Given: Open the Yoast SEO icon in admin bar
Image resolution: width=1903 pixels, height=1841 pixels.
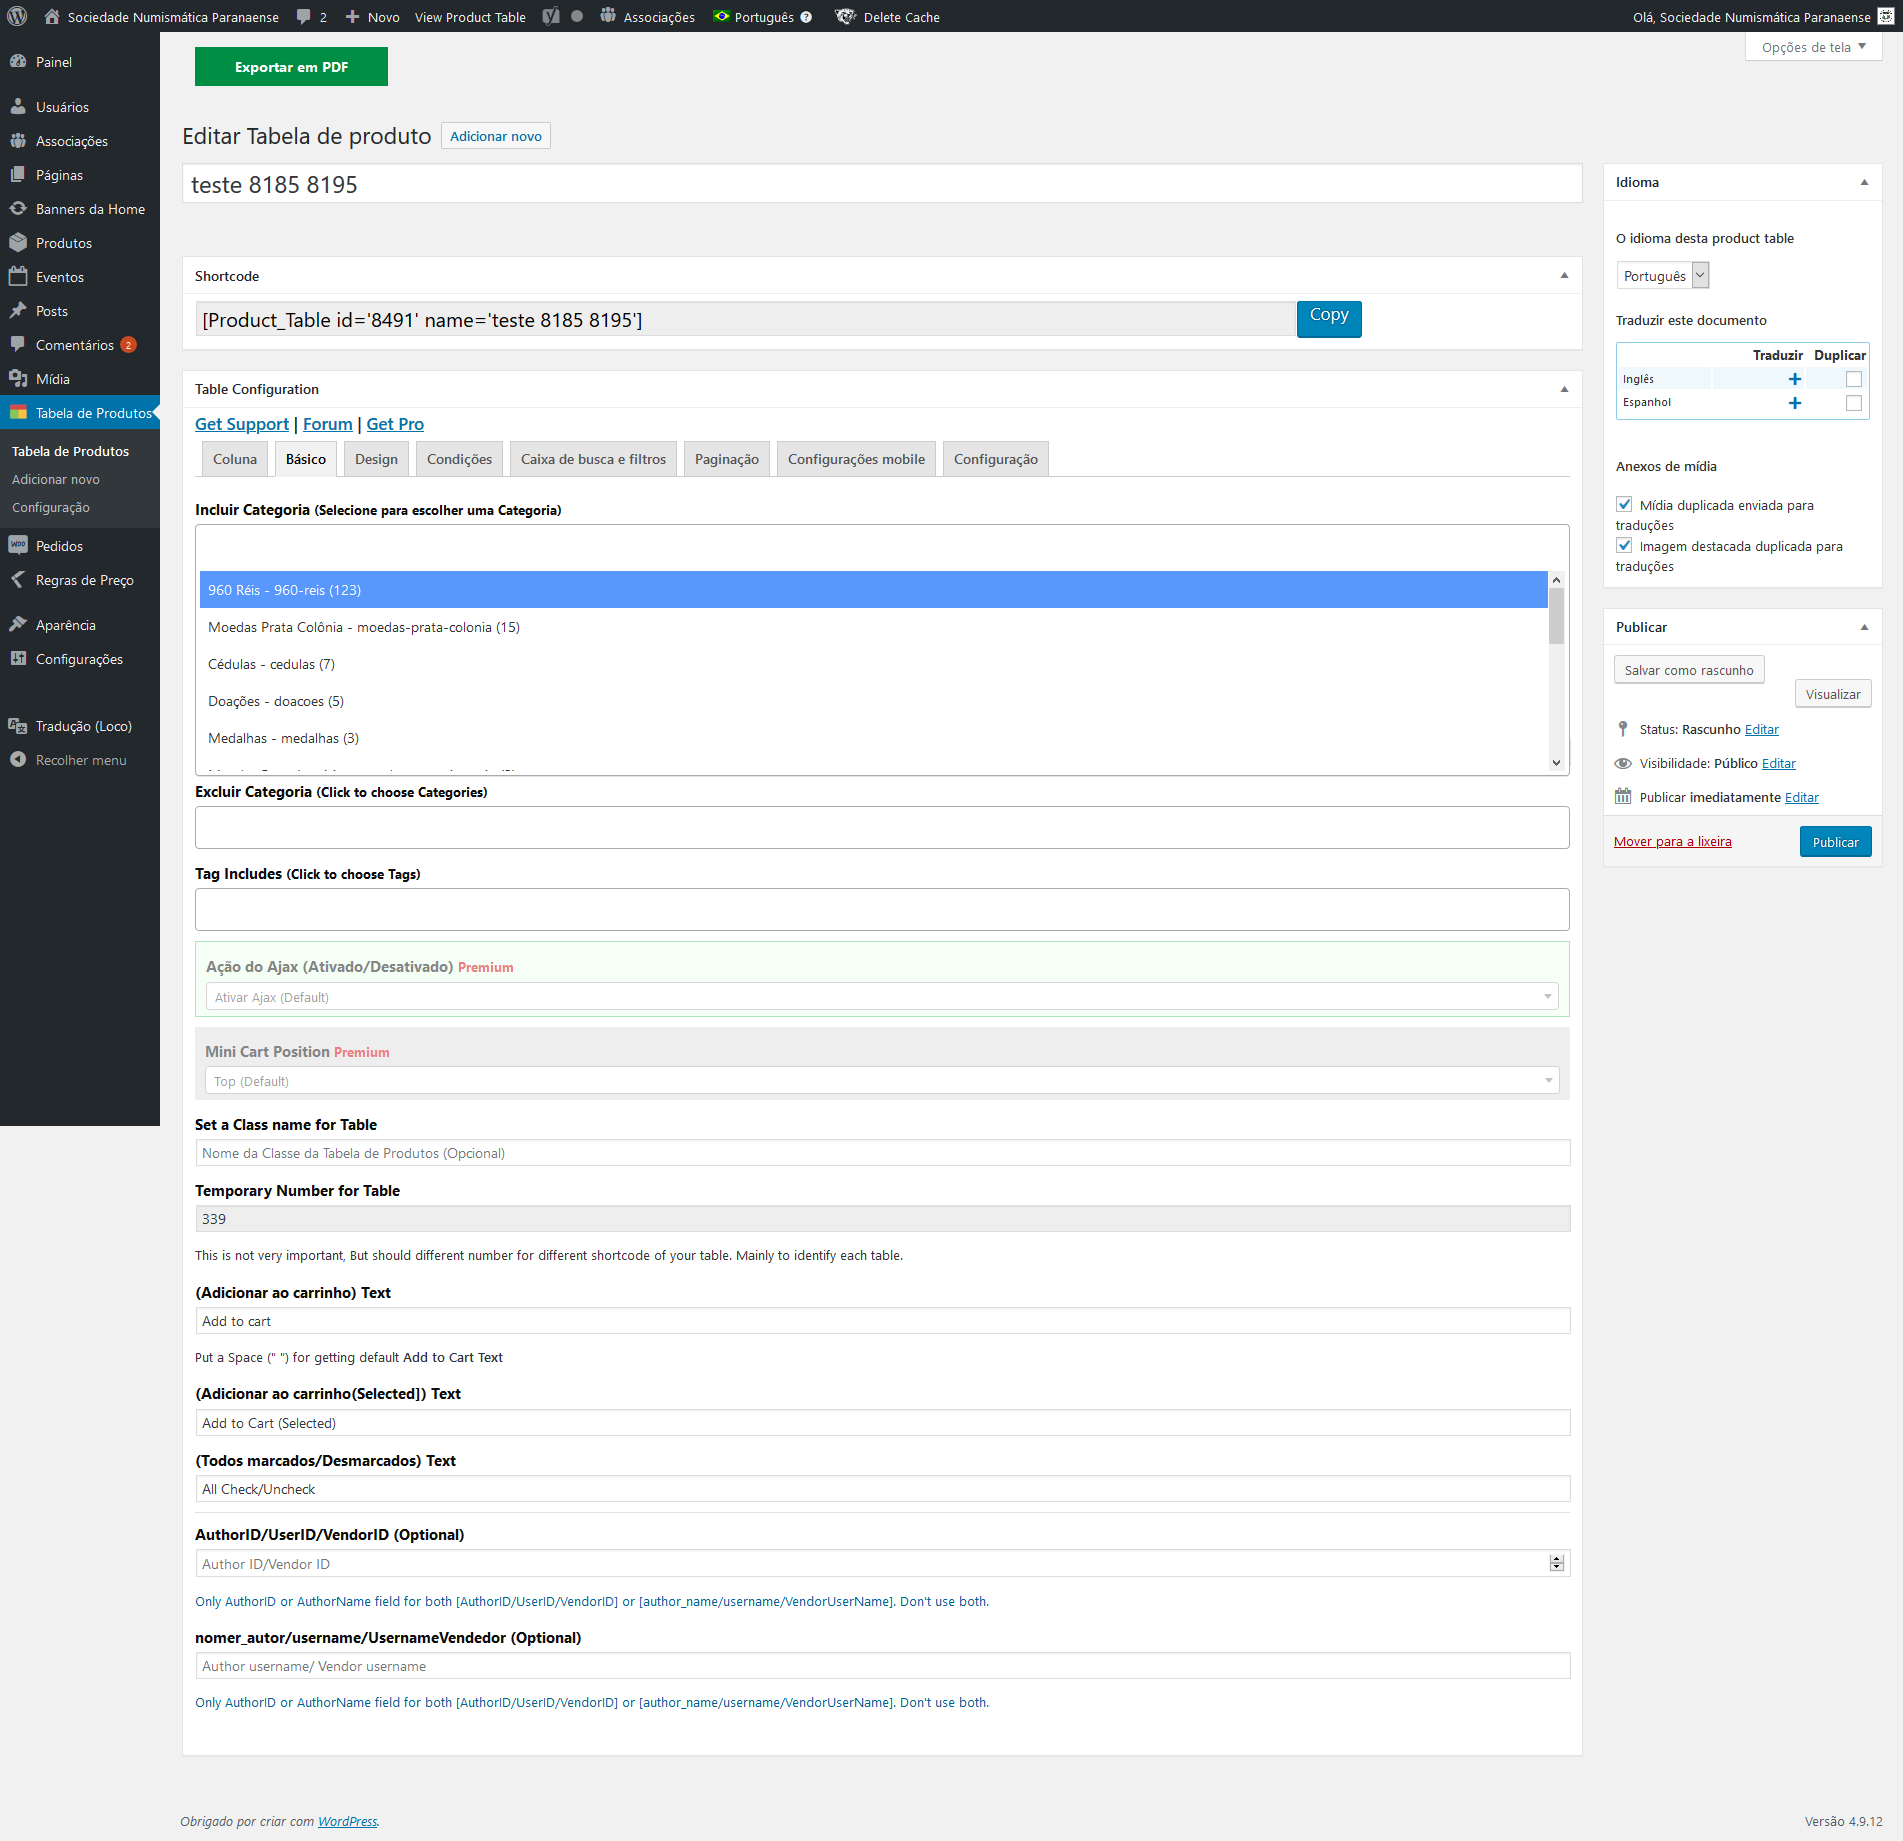Looking at the screenshot, I should [x=551, y=16].
